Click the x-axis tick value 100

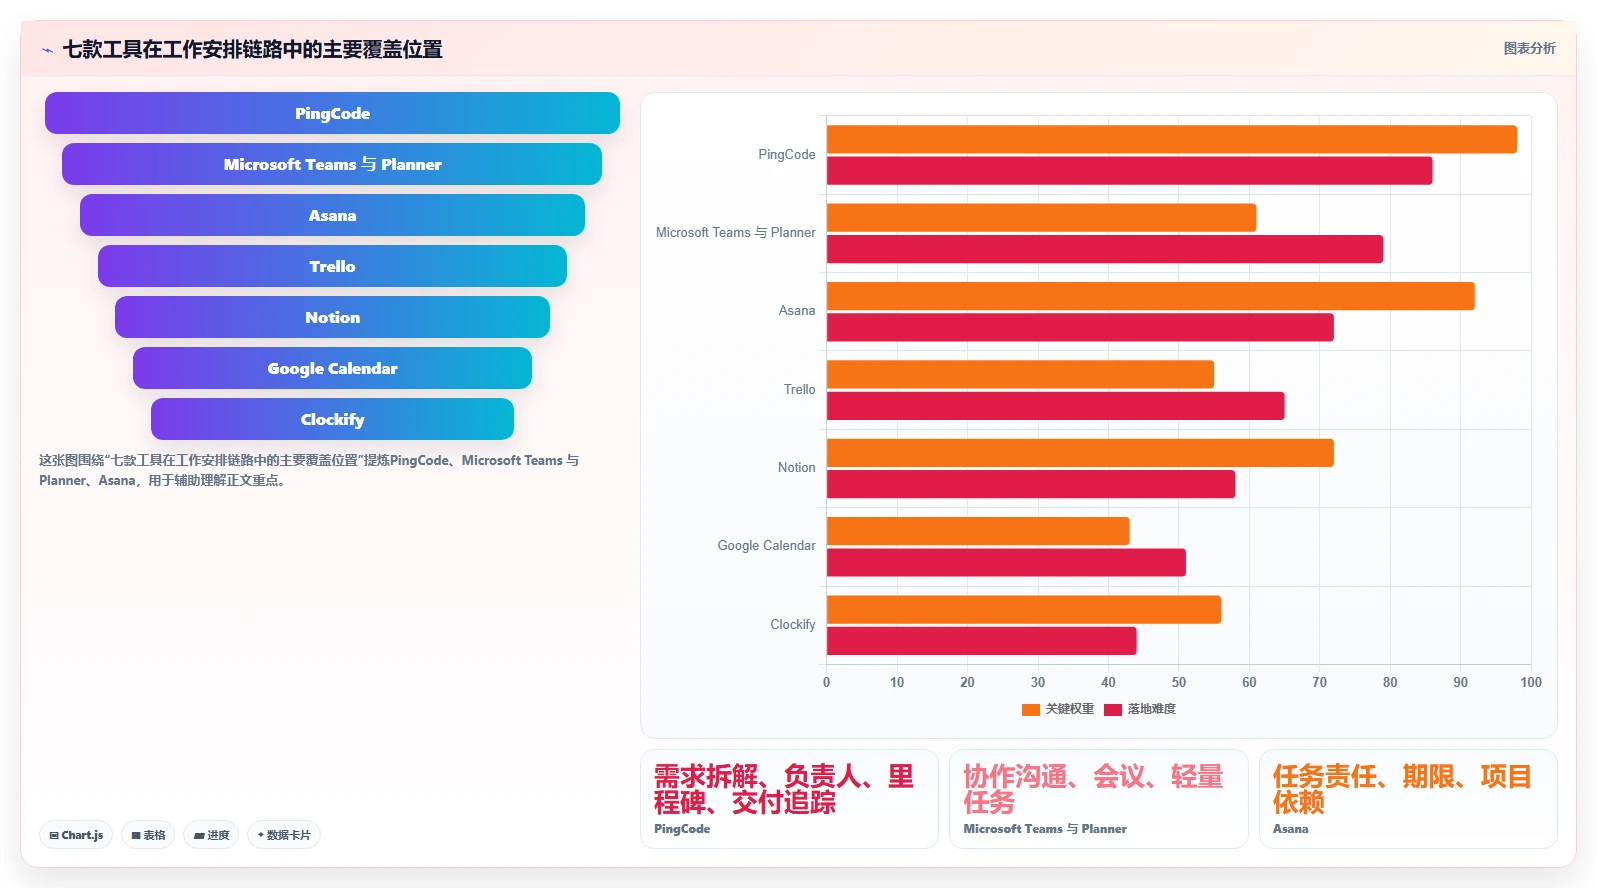click(x=1531, y=682)
